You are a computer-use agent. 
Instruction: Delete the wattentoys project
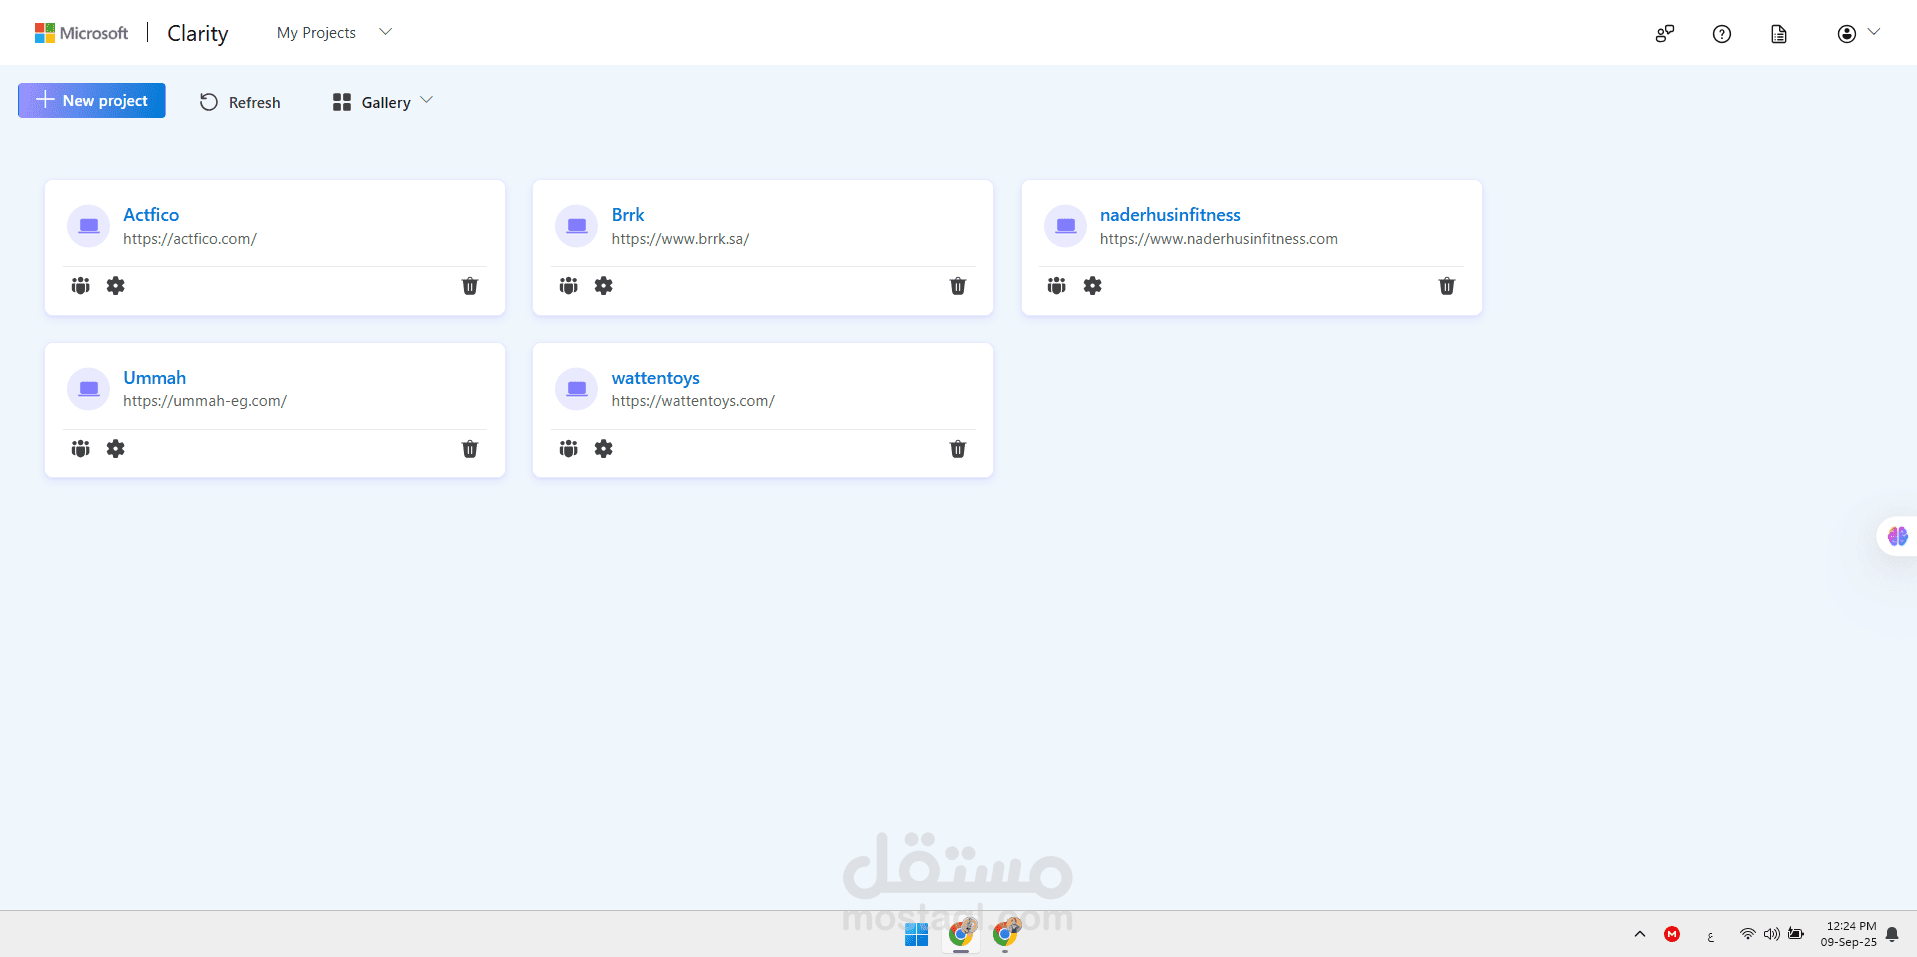tap(958, 449)
